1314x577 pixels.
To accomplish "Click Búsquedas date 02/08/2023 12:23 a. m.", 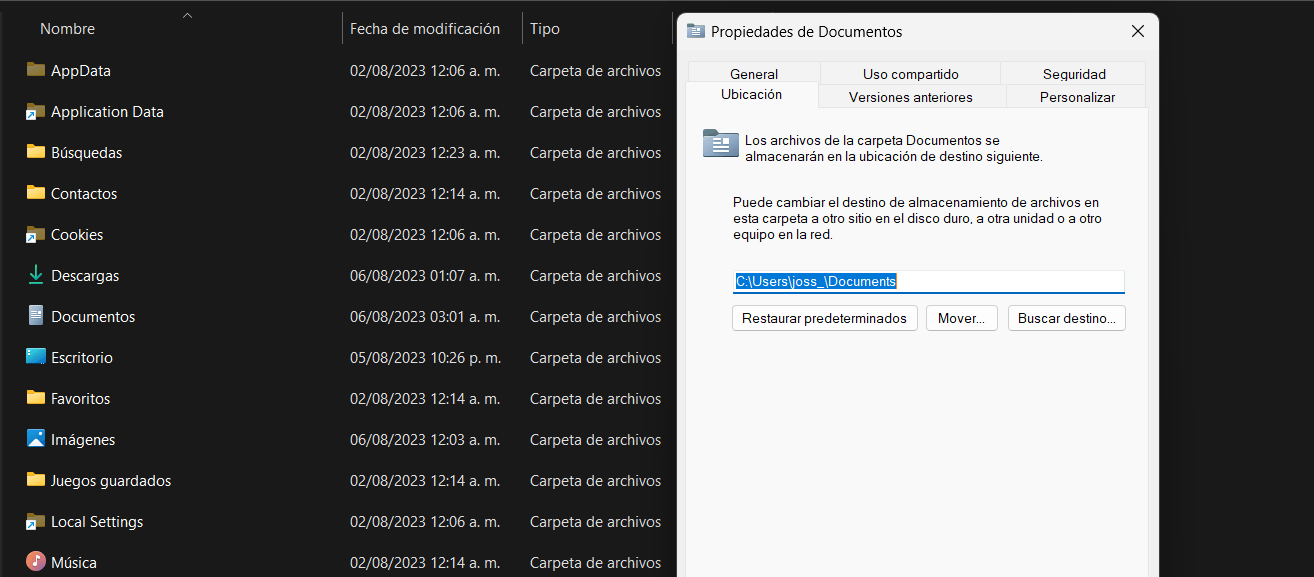I will [x=425, y=153].
